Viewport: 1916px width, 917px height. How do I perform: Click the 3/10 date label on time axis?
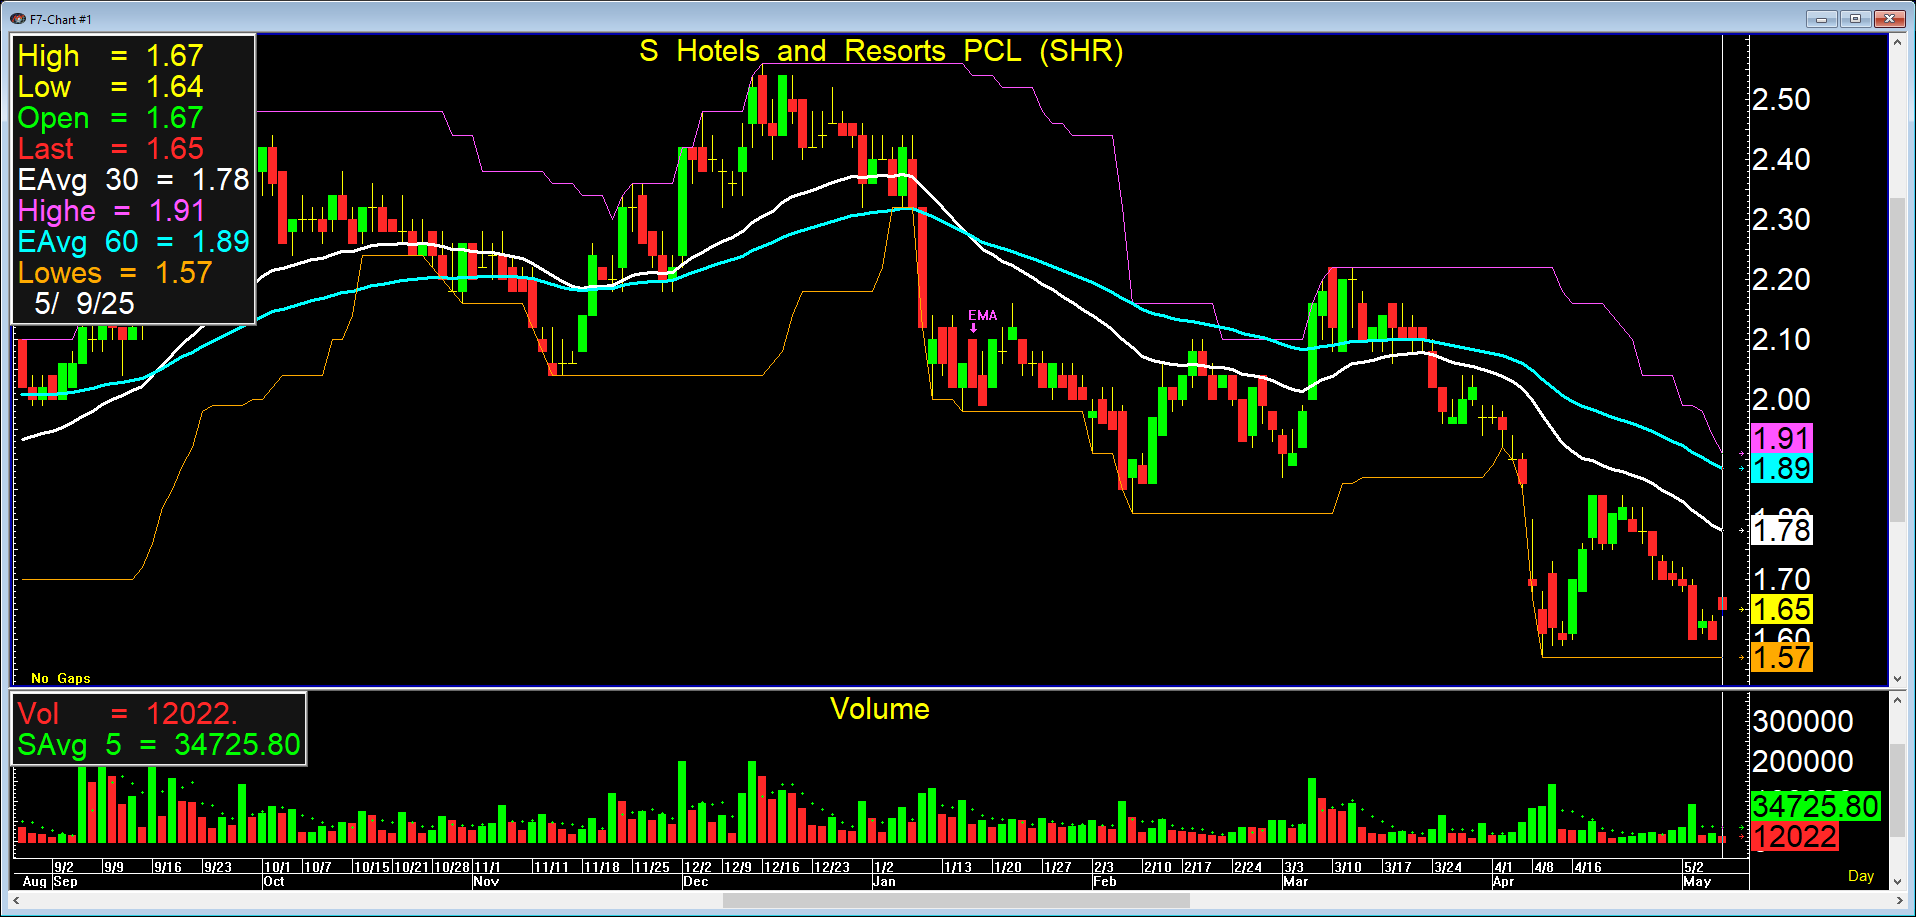tap(1348, 867)
